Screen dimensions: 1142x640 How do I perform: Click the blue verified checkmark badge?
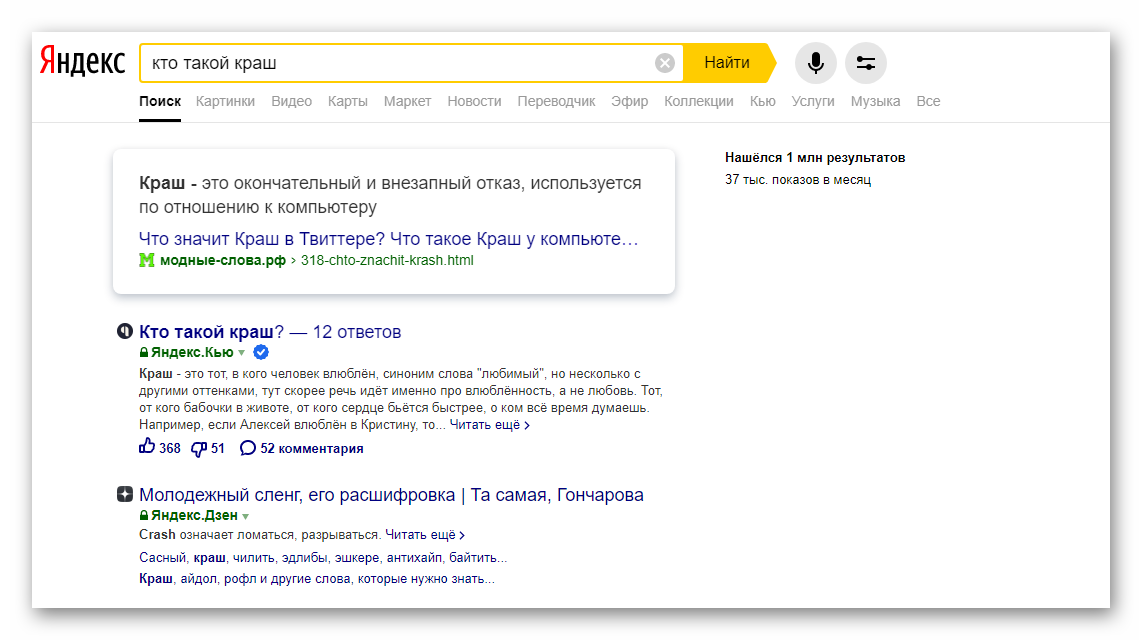(x=261, y=352)
